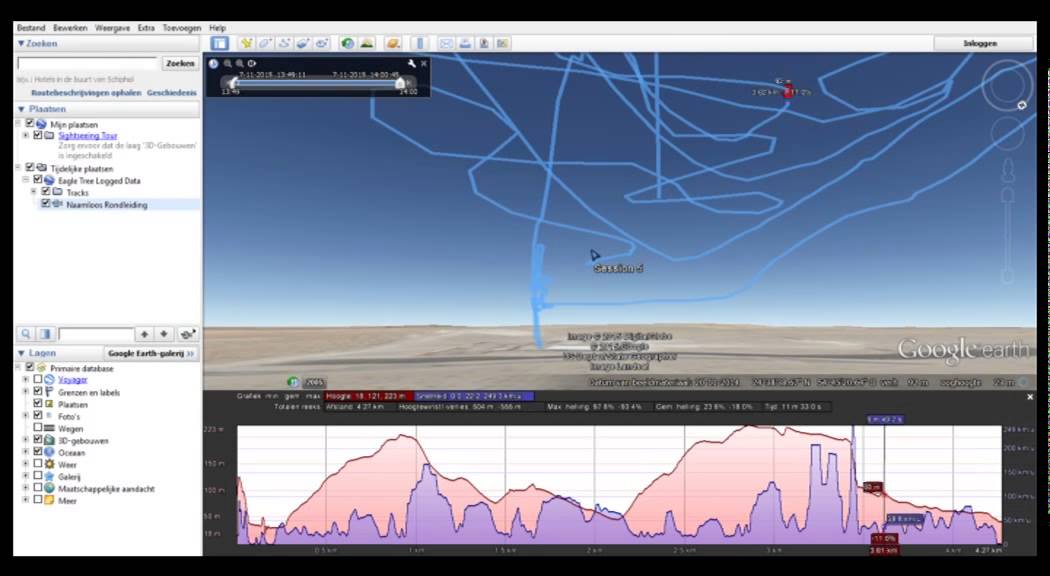The width and height of the screenshot is (1050, 576).
Task: Record a tour with the camera icon
Action: (321, 44)
